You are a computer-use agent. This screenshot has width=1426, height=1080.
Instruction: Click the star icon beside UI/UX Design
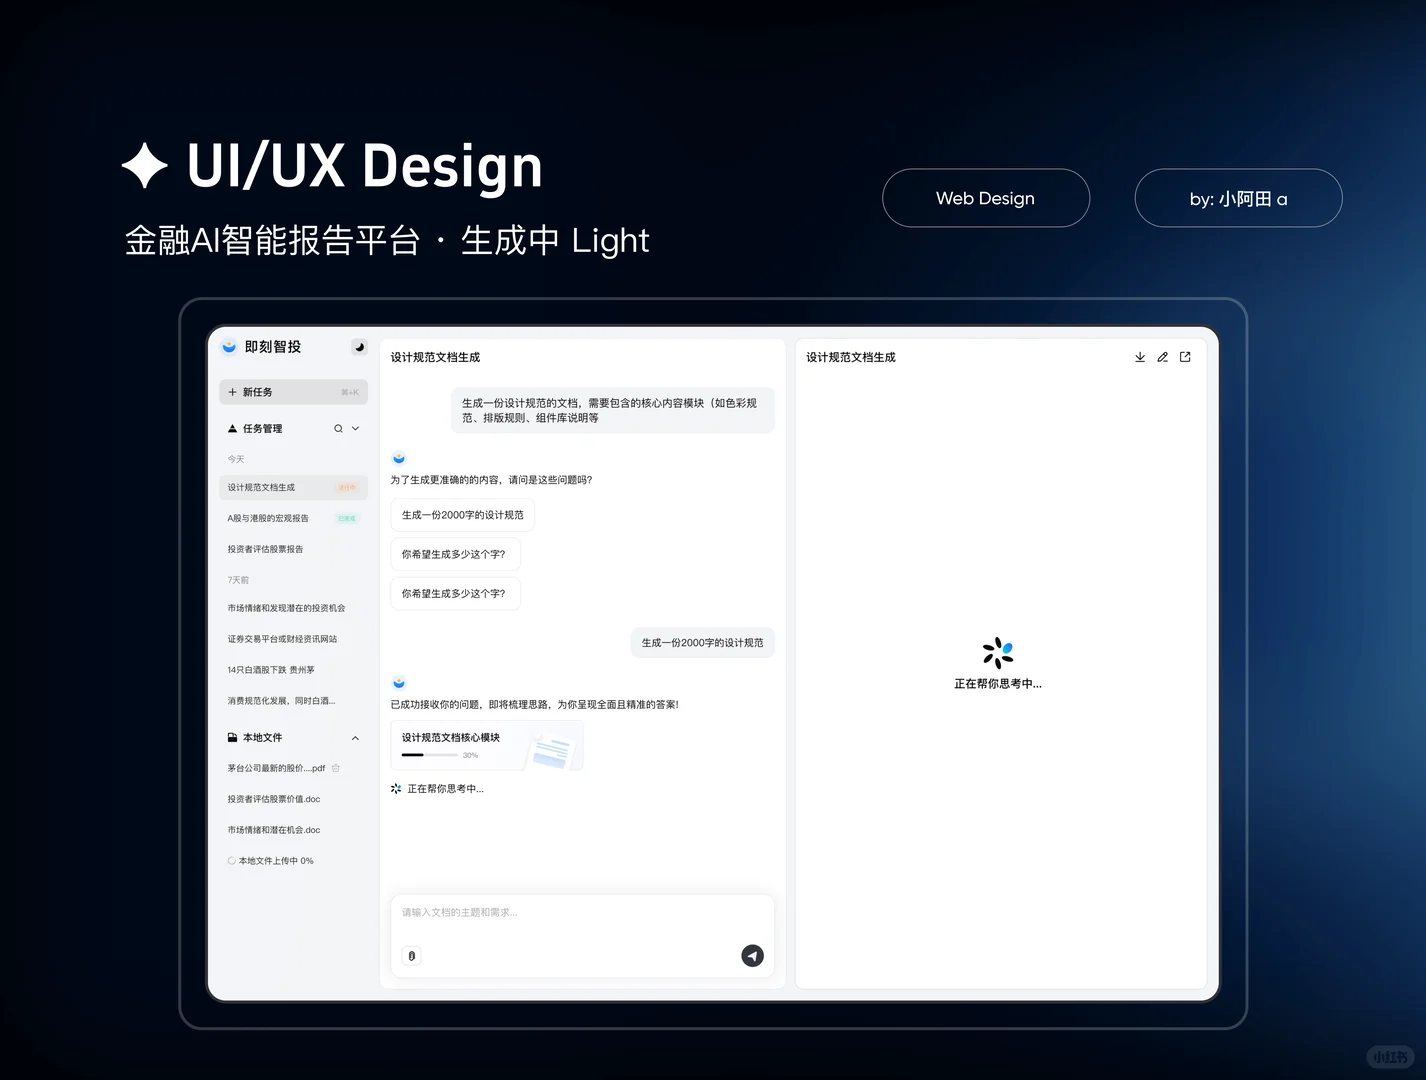145,166
